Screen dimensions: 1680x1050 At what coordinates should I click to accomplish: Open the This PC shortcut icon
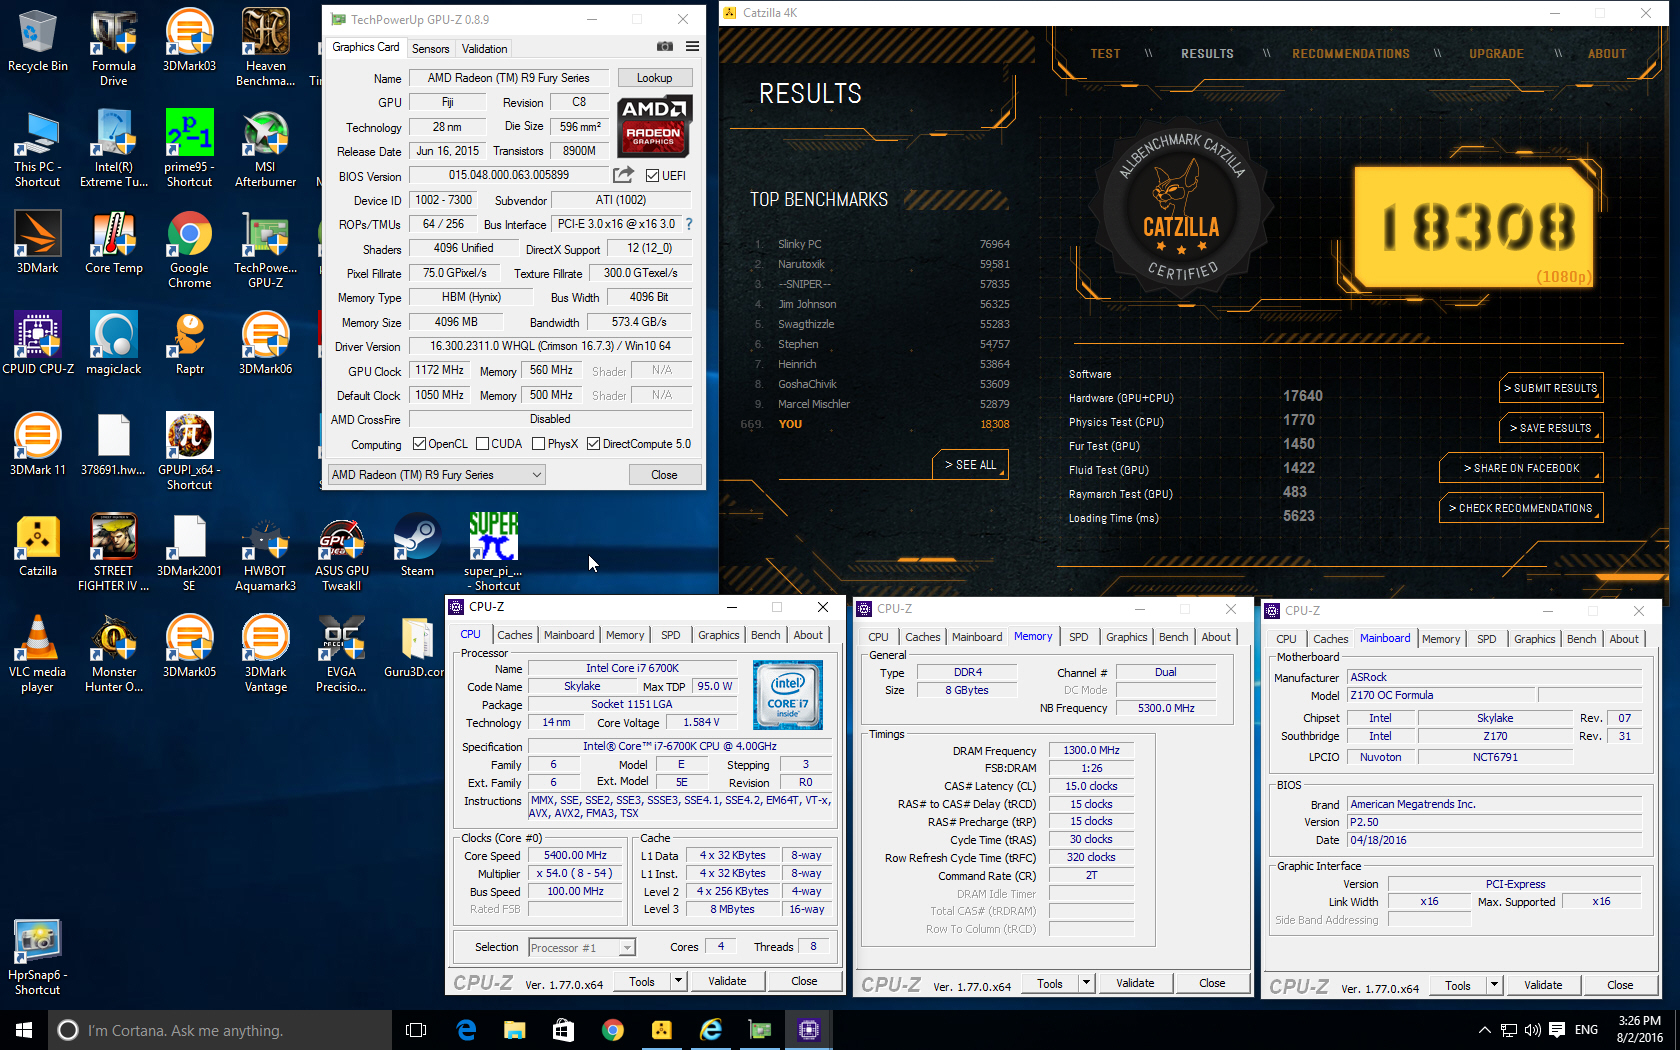point(38,148)
